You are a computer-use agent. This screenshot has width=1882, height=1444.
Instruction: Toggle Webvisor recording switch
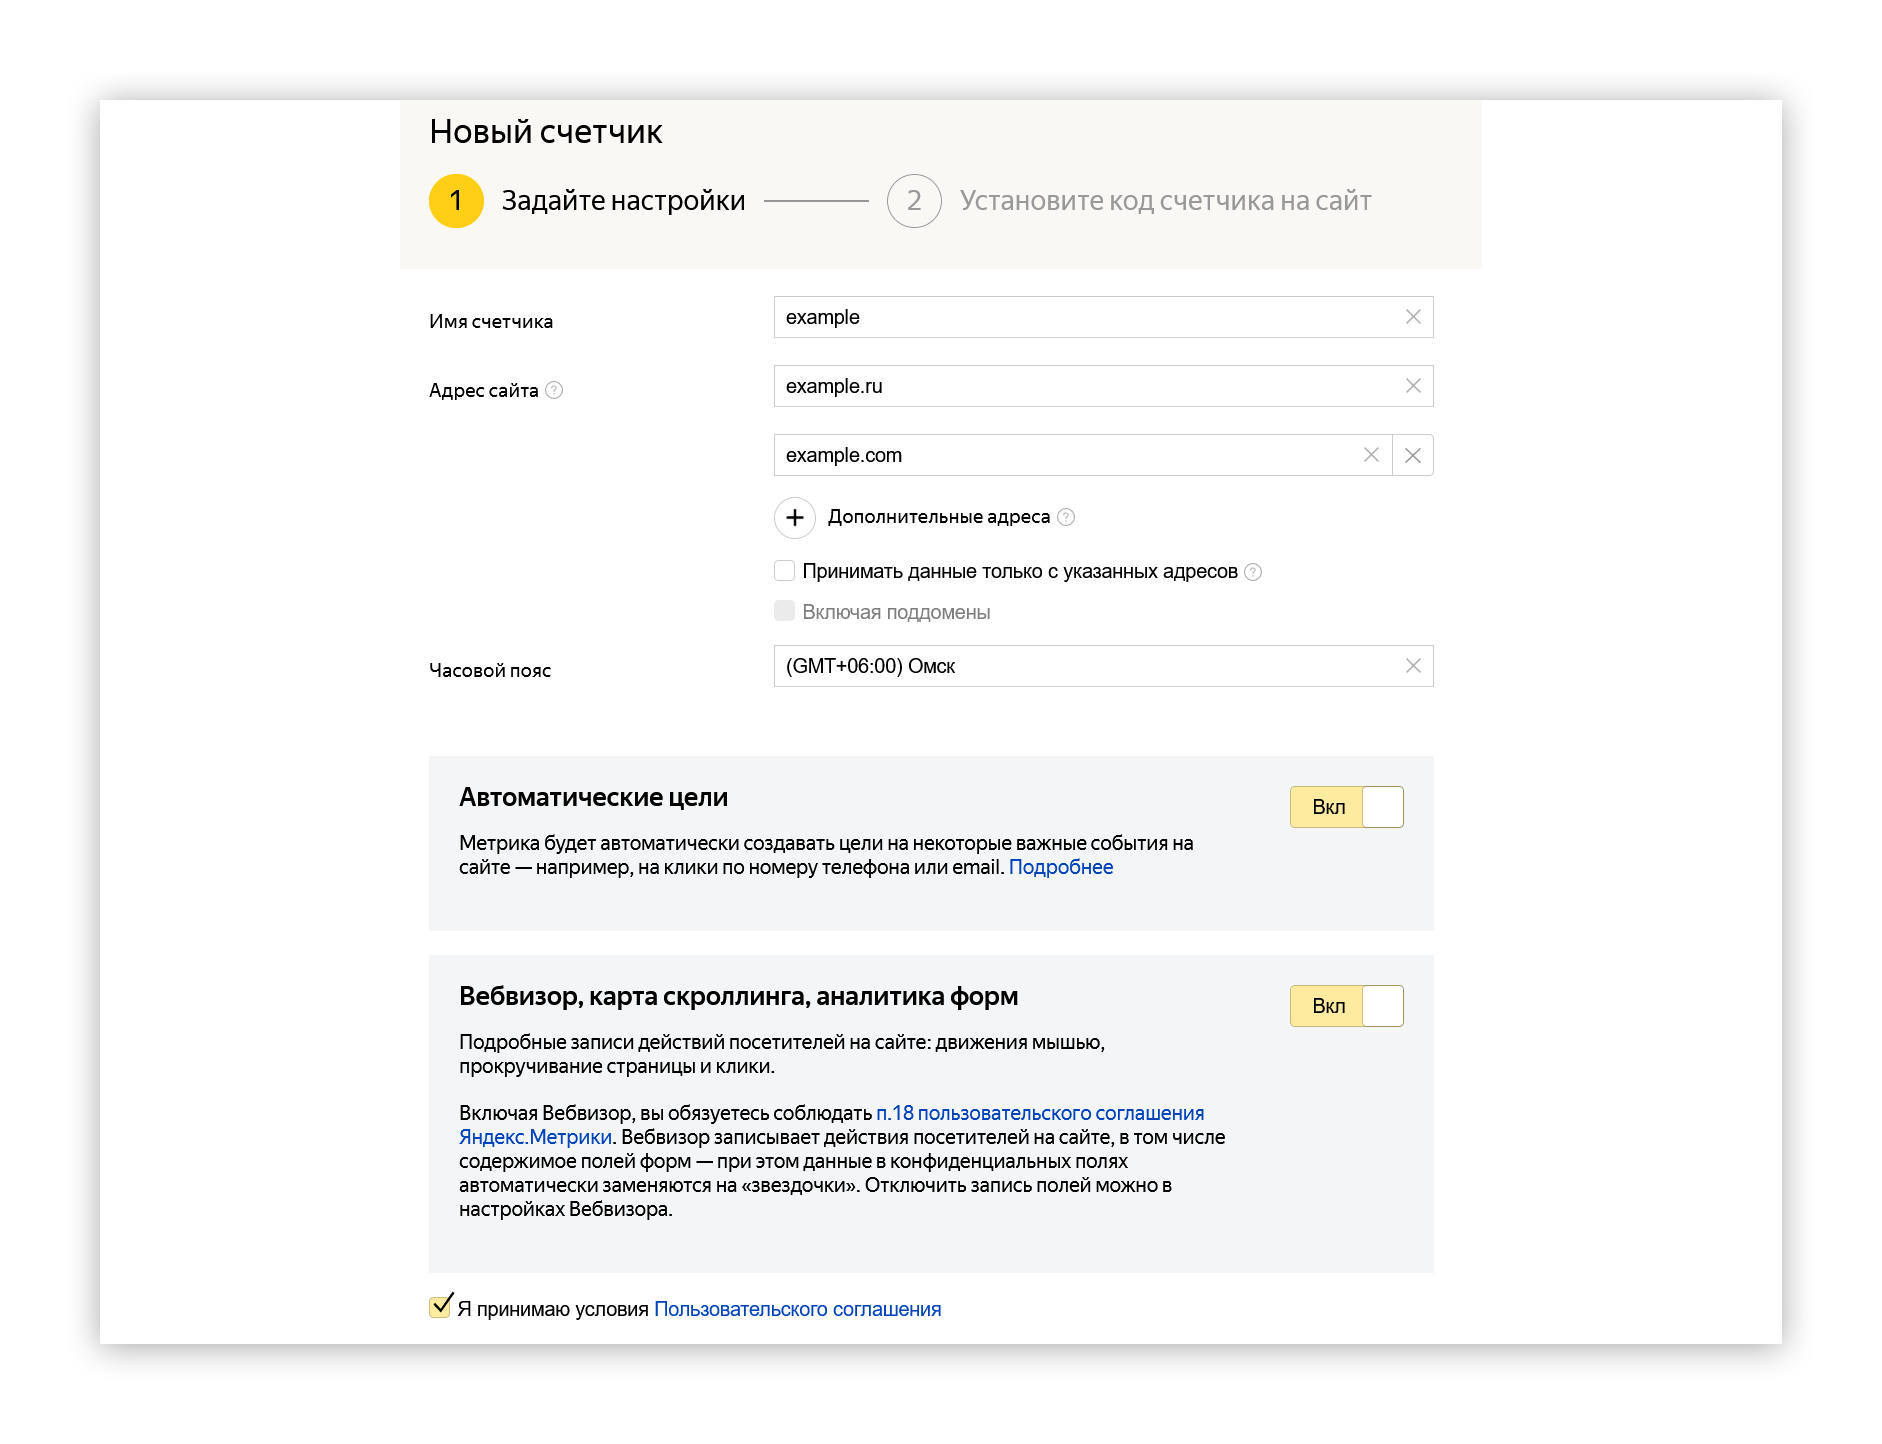[1346, 1006]
